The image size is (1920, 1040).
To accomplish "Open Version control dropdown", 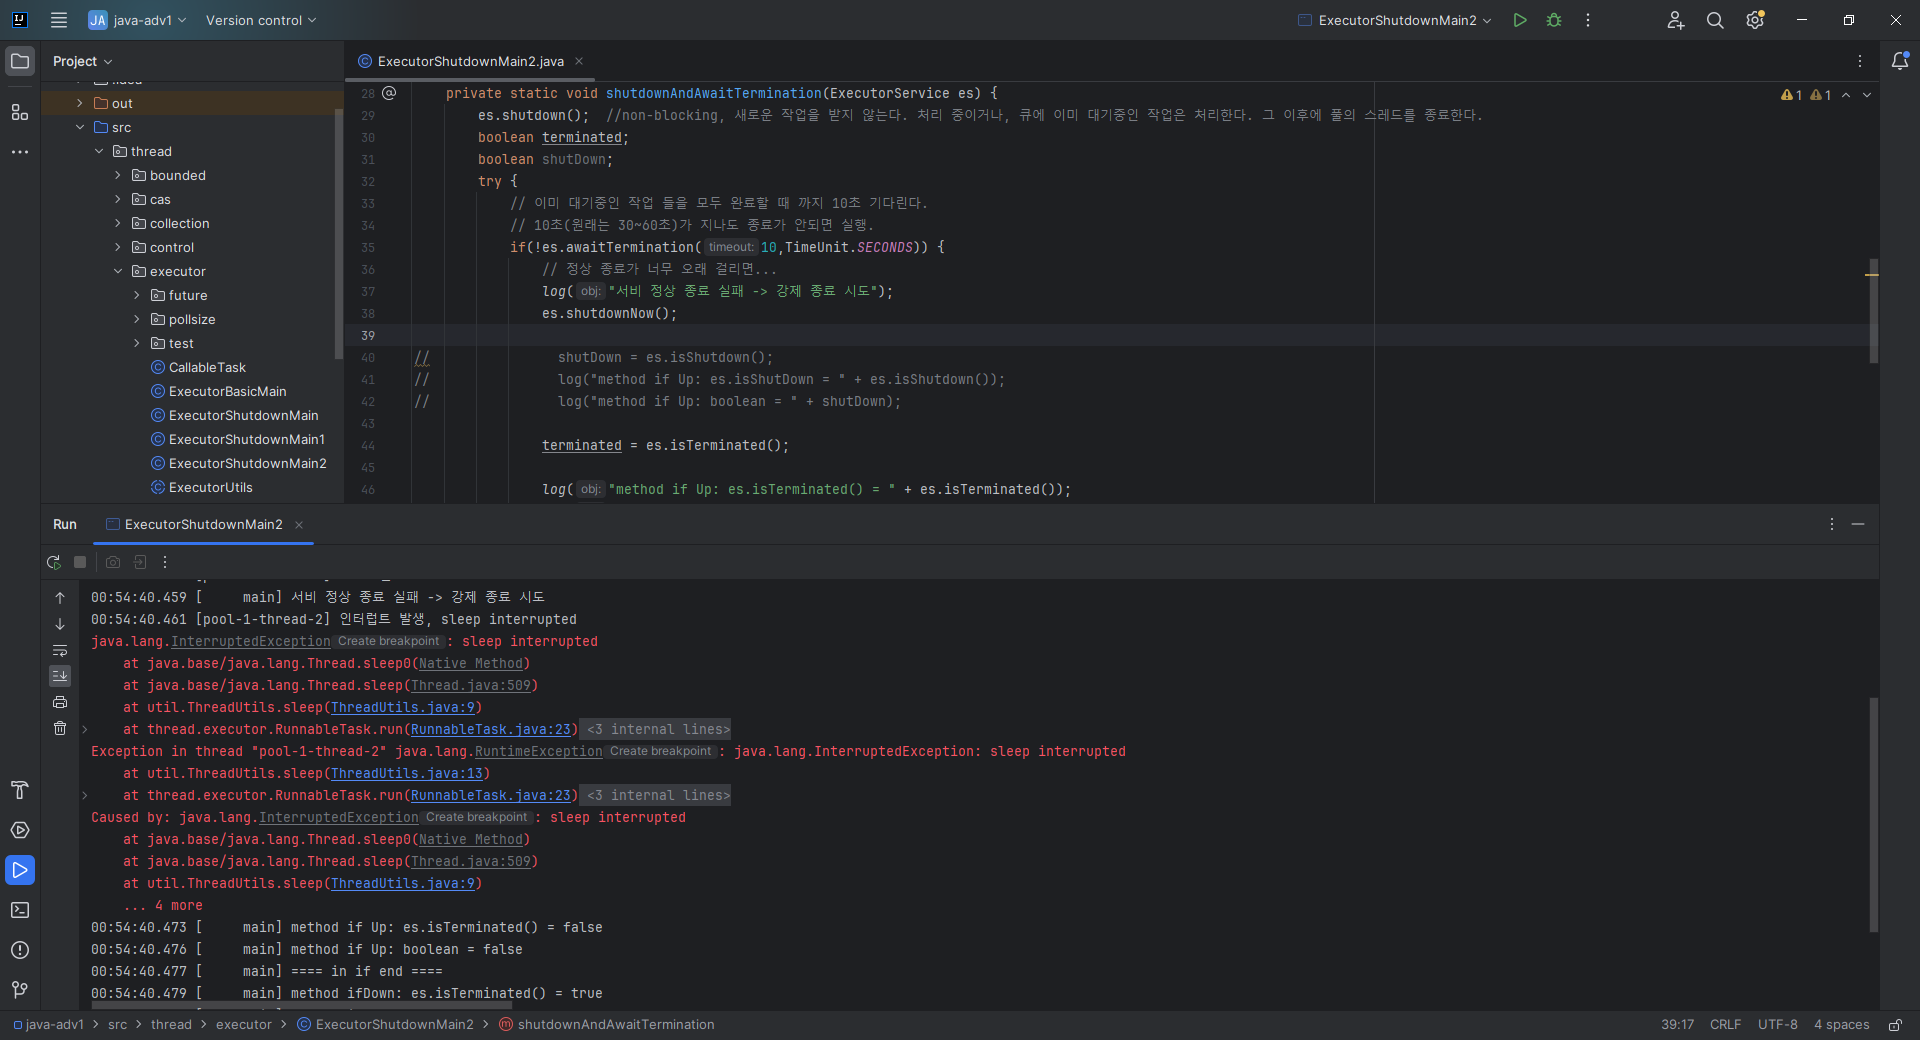I will pyautogui.click(x=261, y=20).
